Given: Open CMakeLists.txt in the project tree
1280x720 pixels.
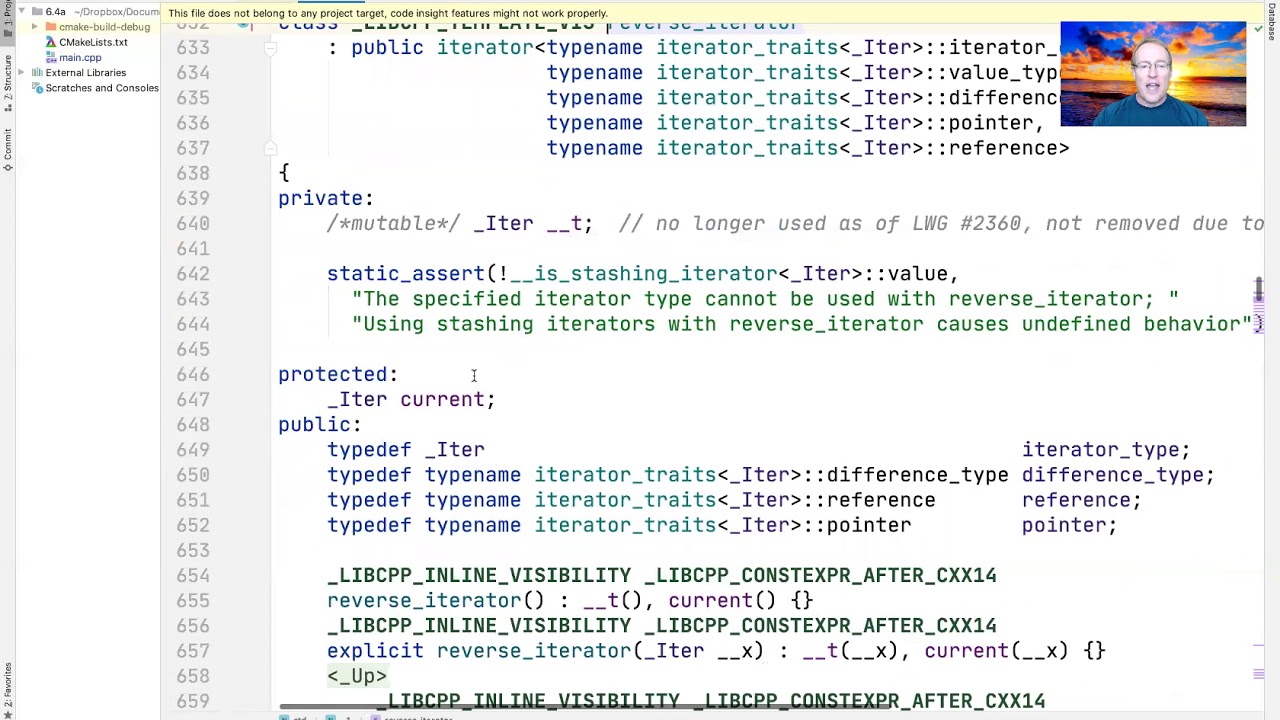Looking at the screenshot, I should (93, 42).
